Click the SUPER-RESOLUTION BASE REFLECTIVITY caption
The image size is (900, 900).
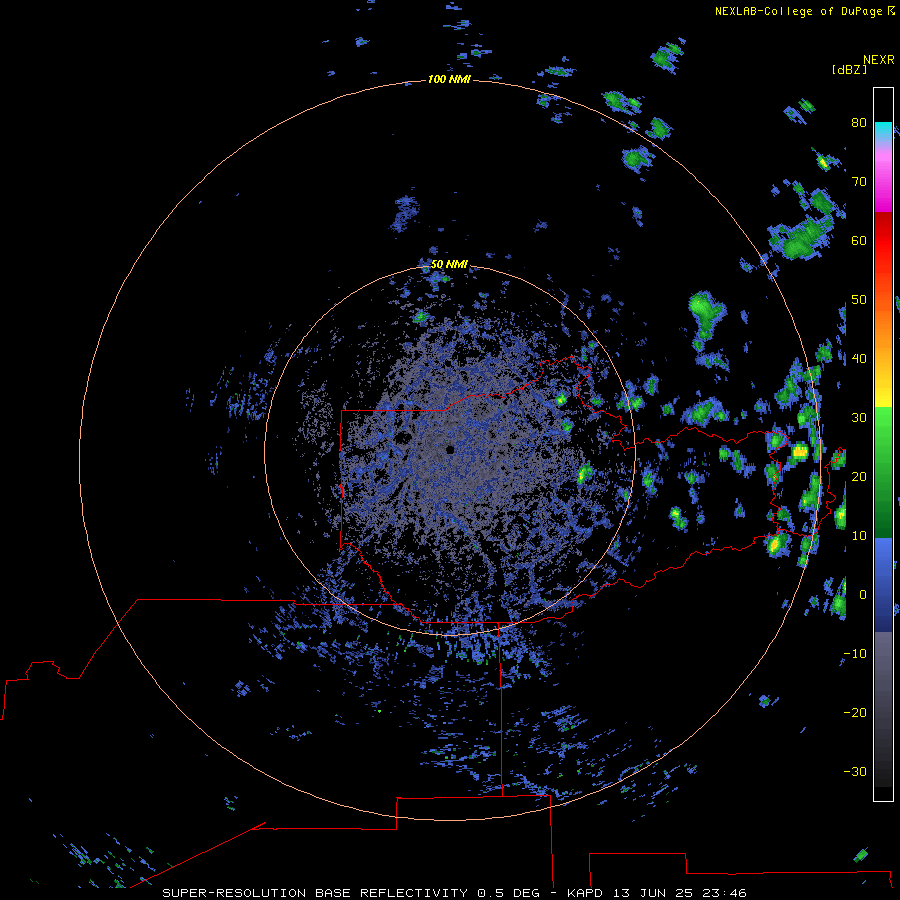tap(315, 893)
